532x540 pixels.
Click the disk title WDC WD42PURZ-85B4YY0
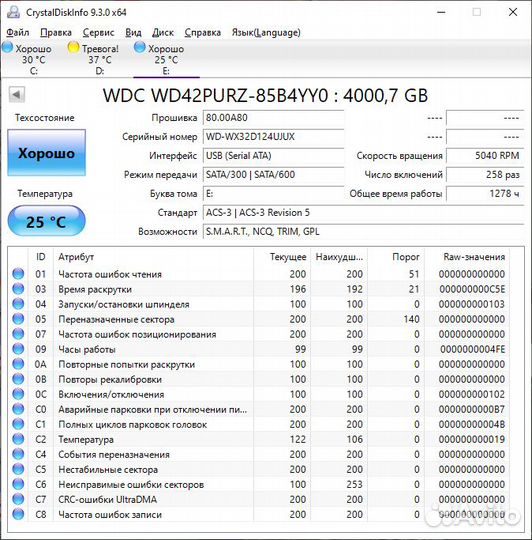point(265,95)
